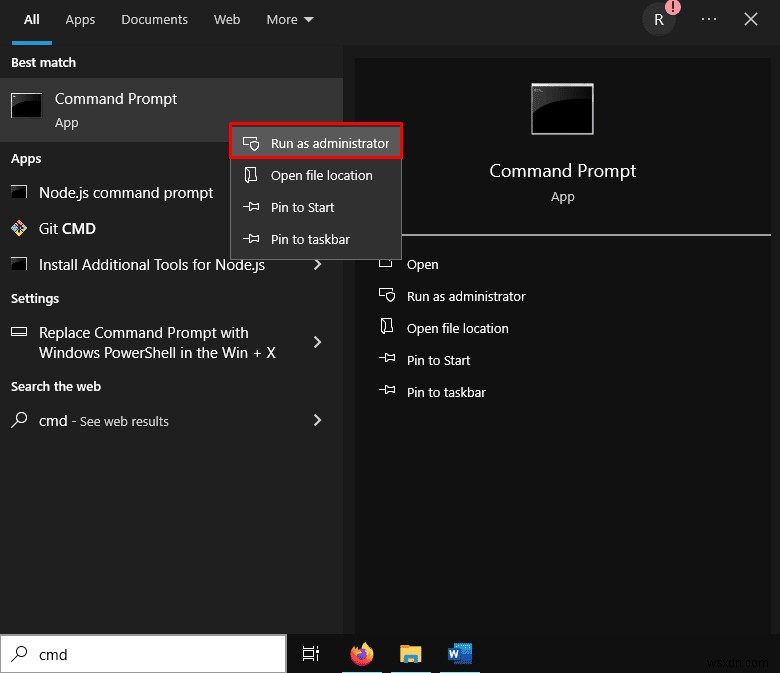Open Microsoft Word from the taskbar
Screen dimensions: 780x673
click(x=460, y=654)
